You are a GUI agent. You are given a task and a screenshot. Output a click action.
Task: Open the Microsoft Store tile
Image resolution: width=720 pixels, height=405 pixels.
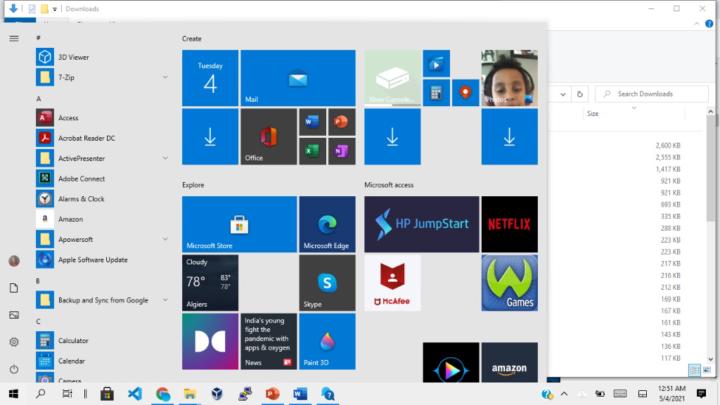click(x=239, y=224)
